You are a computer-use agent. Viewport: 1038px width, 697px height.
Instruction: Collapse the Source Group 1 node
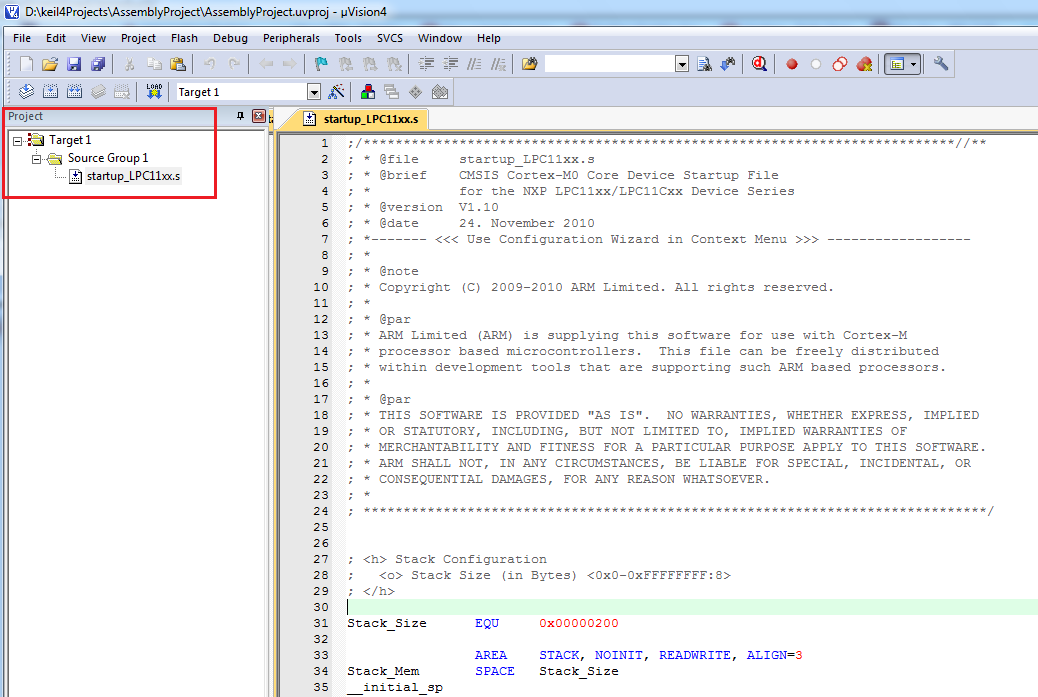coord(36,158)
